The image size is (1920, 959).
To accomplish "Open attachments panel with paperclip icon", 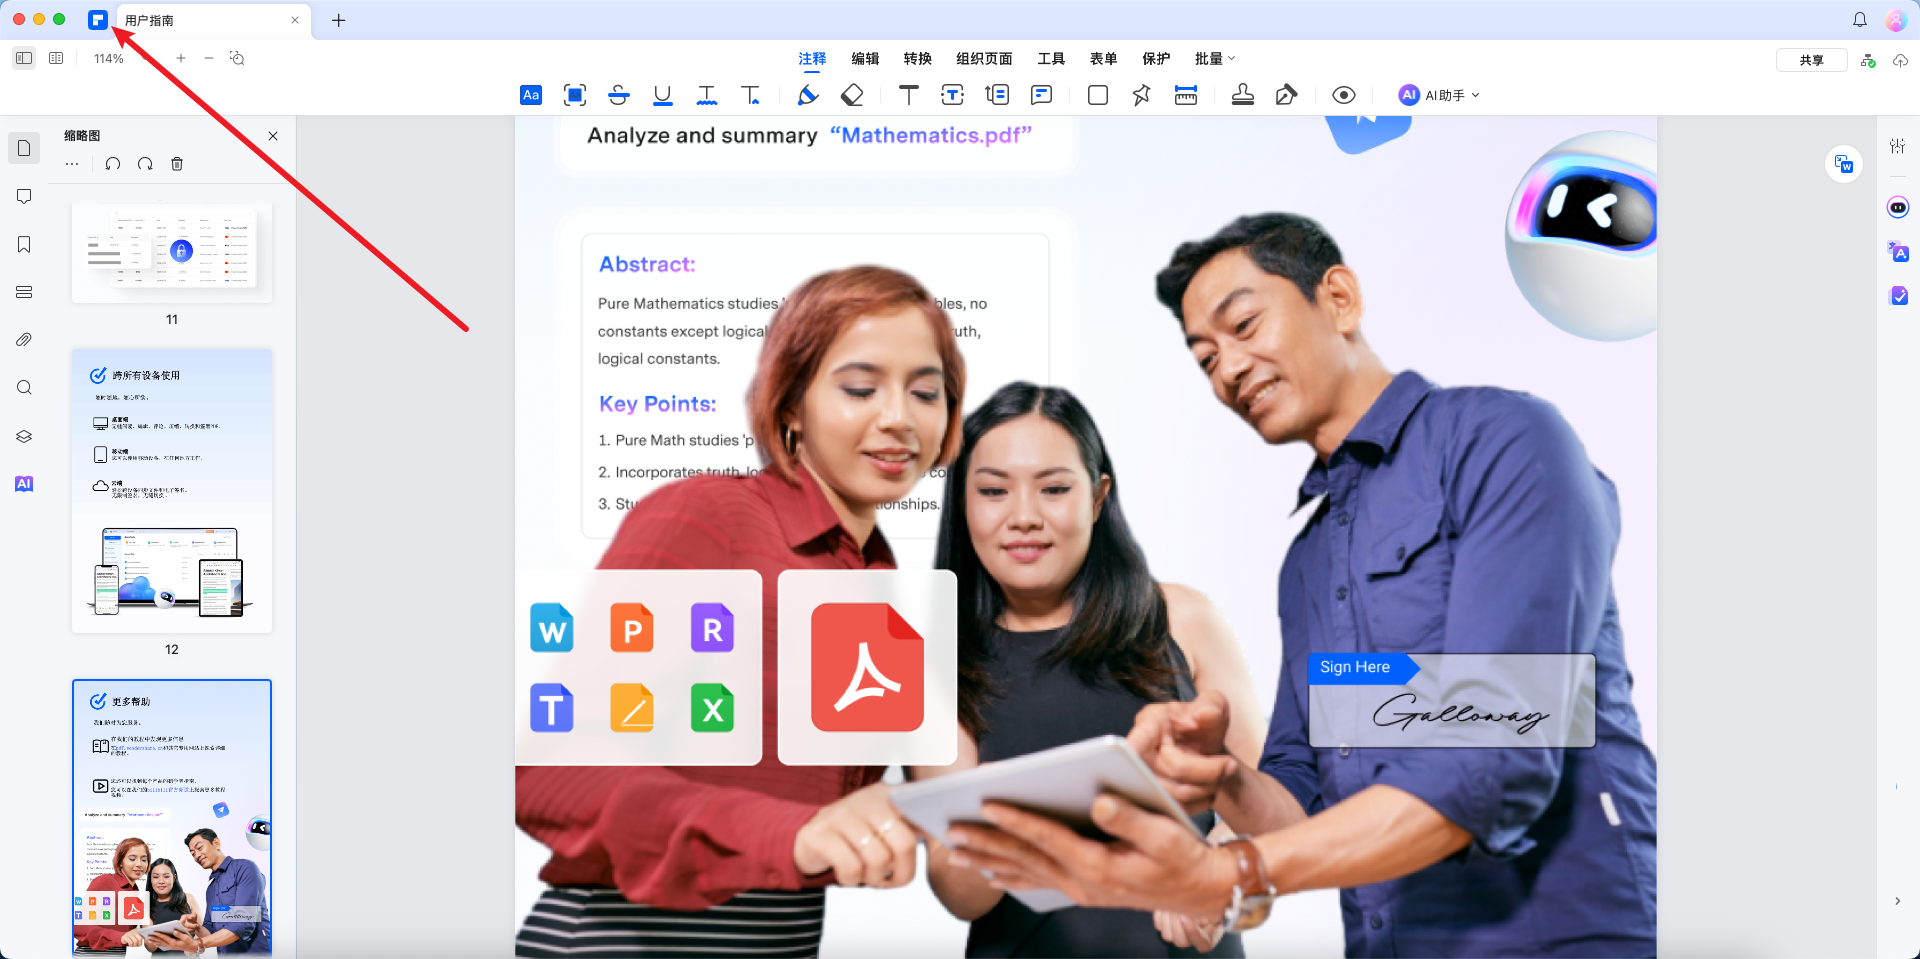I will coord(24,340).
